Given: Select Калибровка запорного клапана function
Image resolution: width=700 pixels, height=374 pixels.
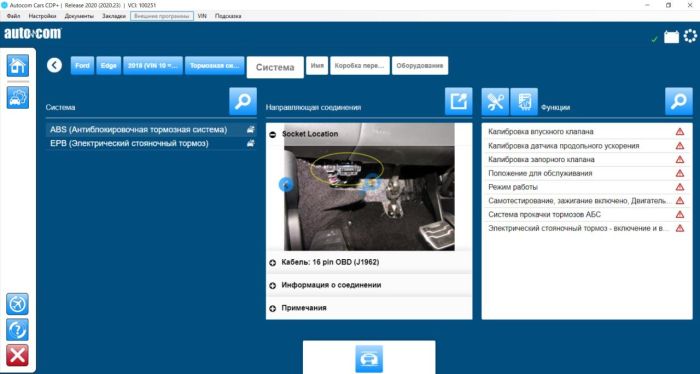Looking at the screenshot, I should click(587, 159).
